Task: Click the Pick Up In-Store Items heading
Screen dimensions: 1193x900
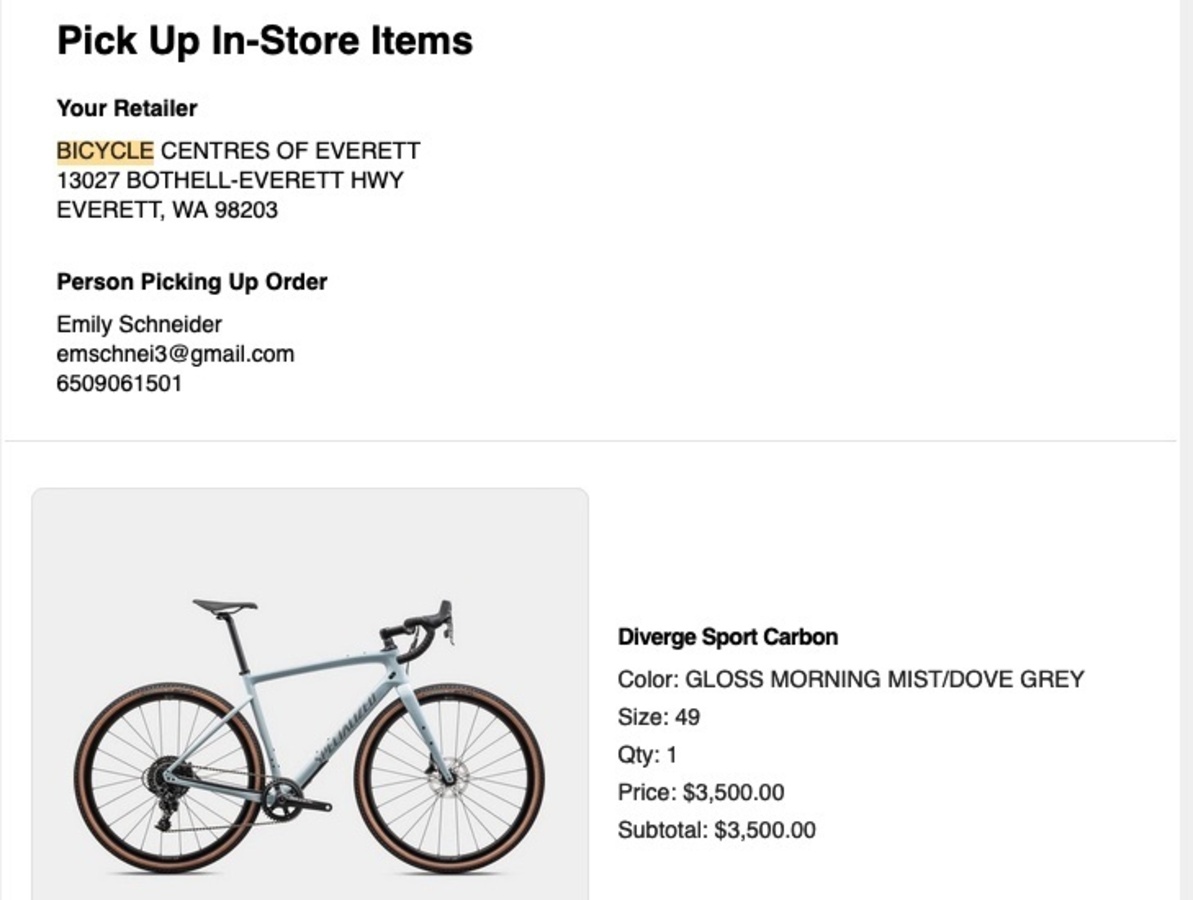Action: coord(264,41)
